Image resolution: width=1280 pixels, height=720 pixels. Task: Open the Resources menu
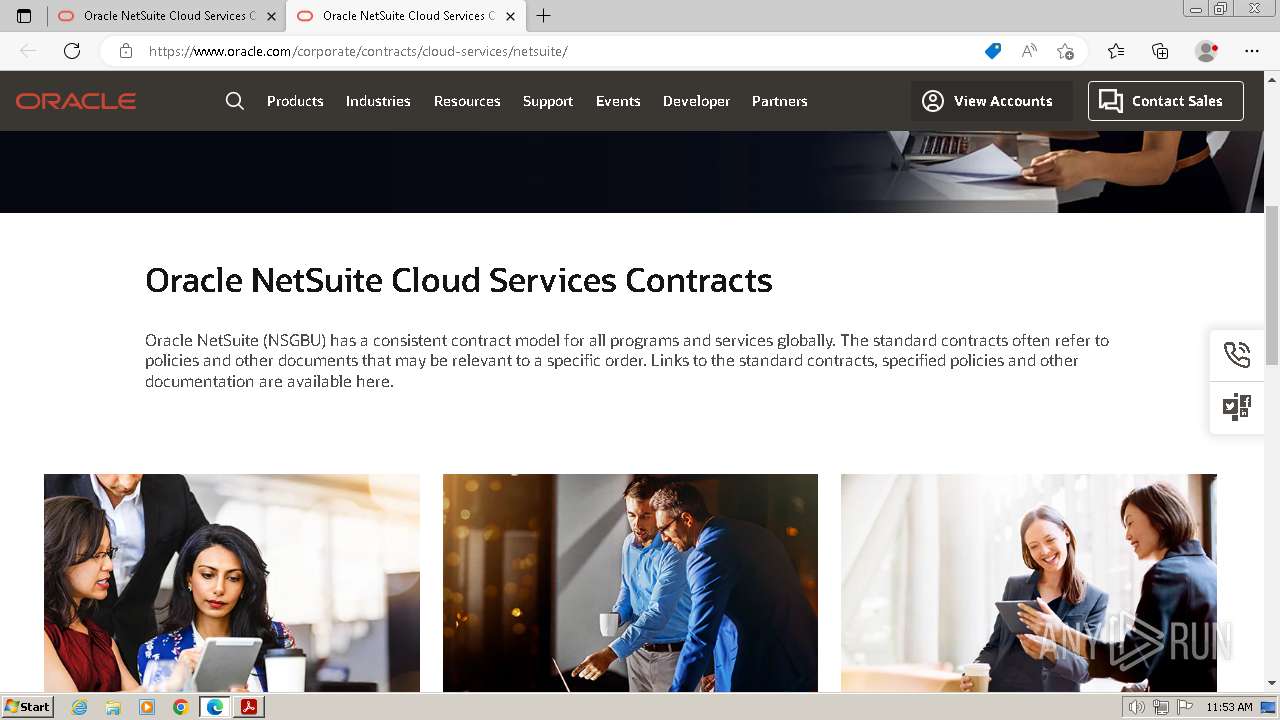pyautogui.click(x=467, y=101)
